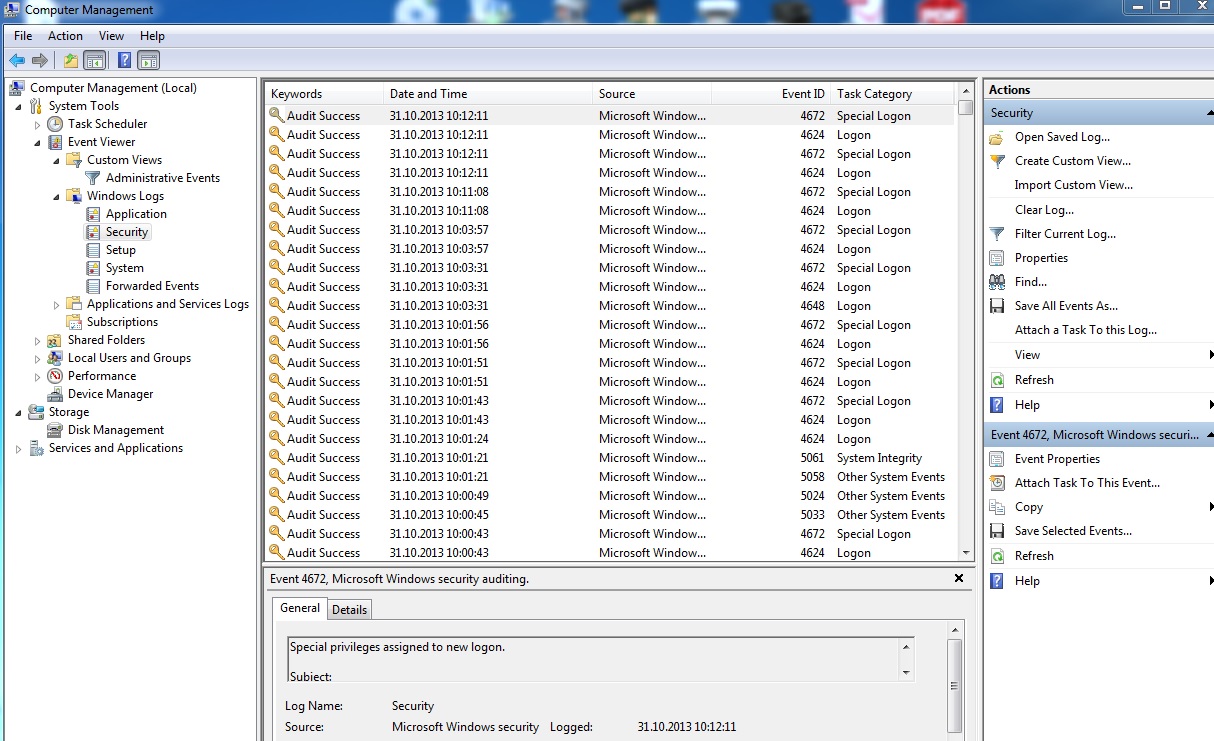Open the Help menu in menu bar
The image size is (1214, 741).
(x=152, y=36)
